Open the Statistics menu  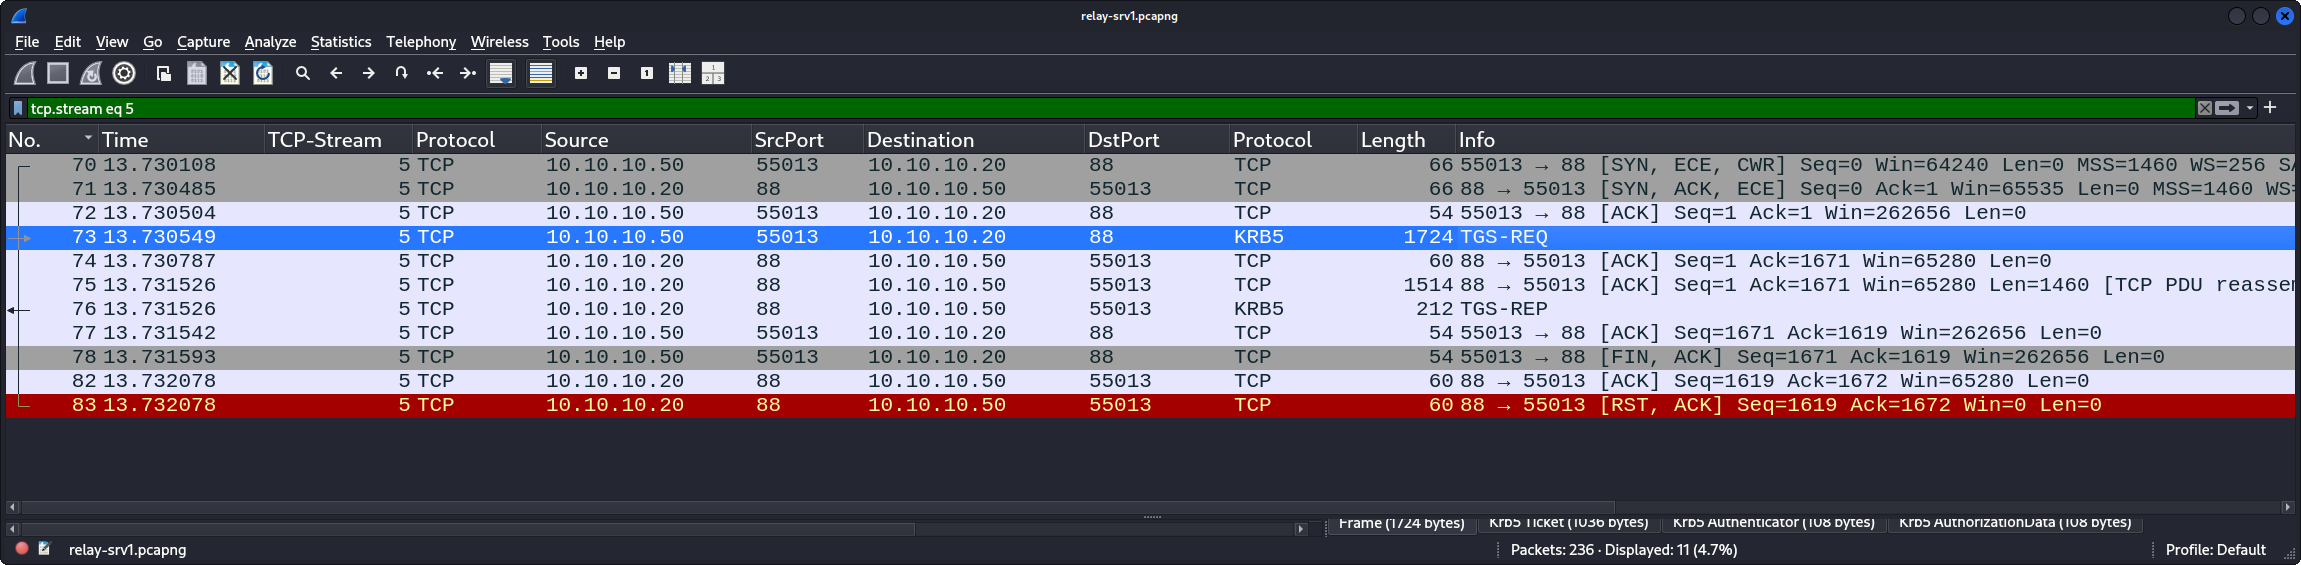point(341,41)
